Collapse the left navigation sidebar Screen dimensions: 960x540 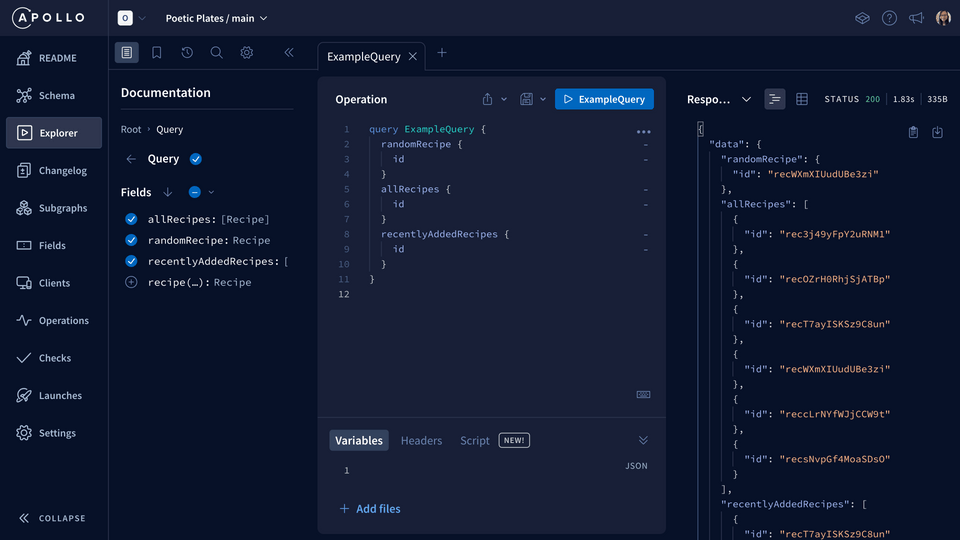(52, 518)
